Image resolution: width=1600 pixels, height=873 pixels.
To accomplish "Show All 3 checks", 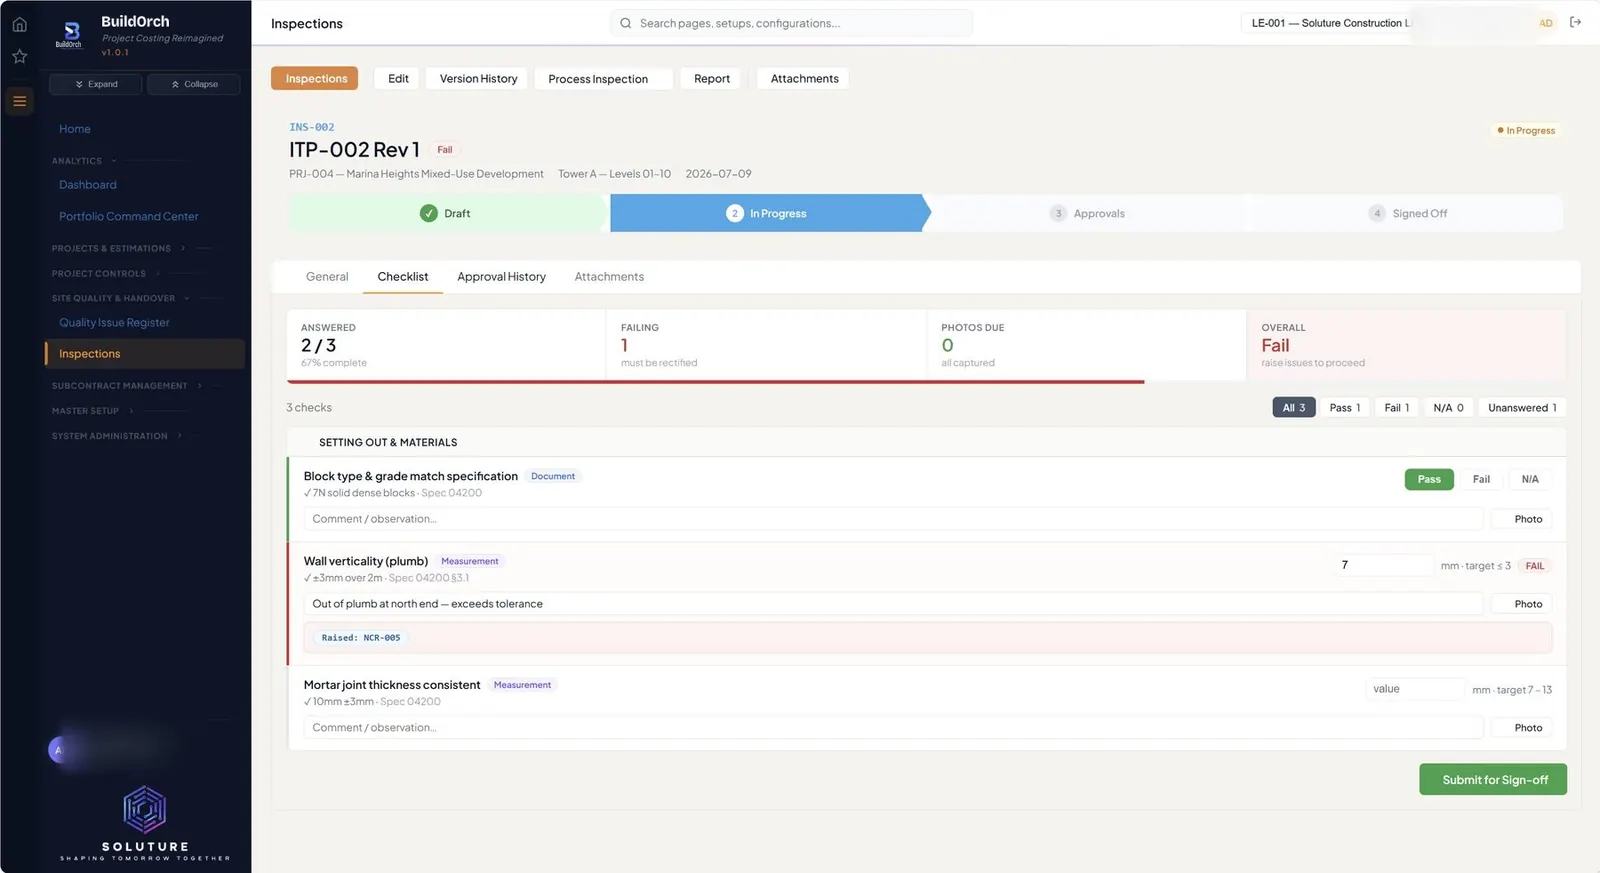I will (x=1294, y=408).
